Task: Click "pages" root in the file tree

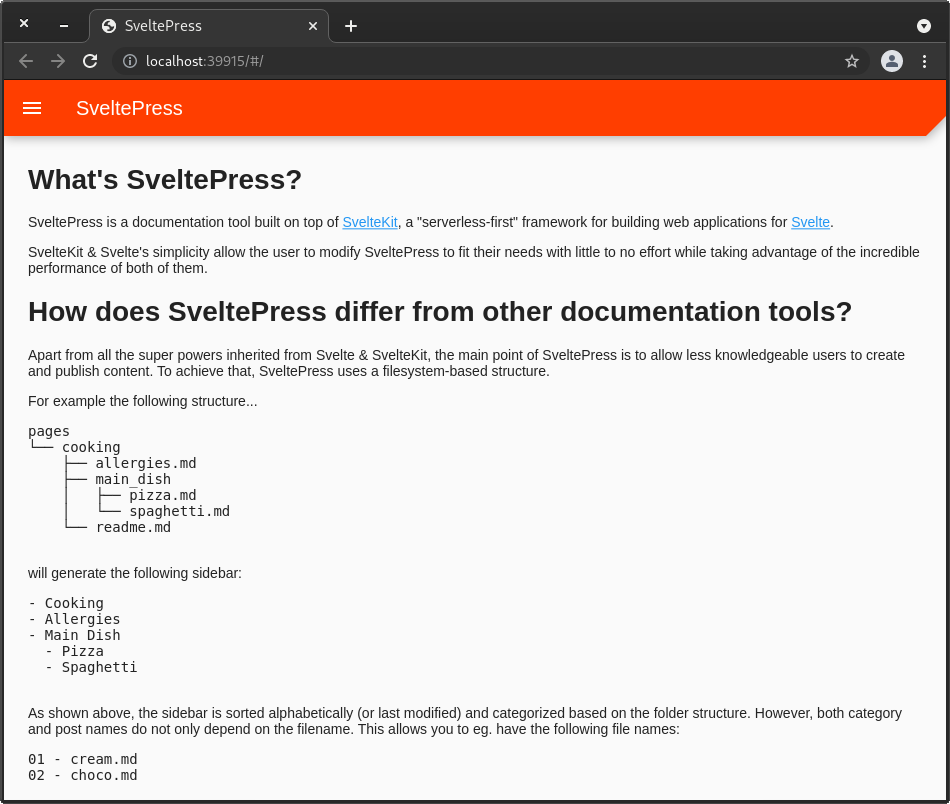Action: [49, 431]
